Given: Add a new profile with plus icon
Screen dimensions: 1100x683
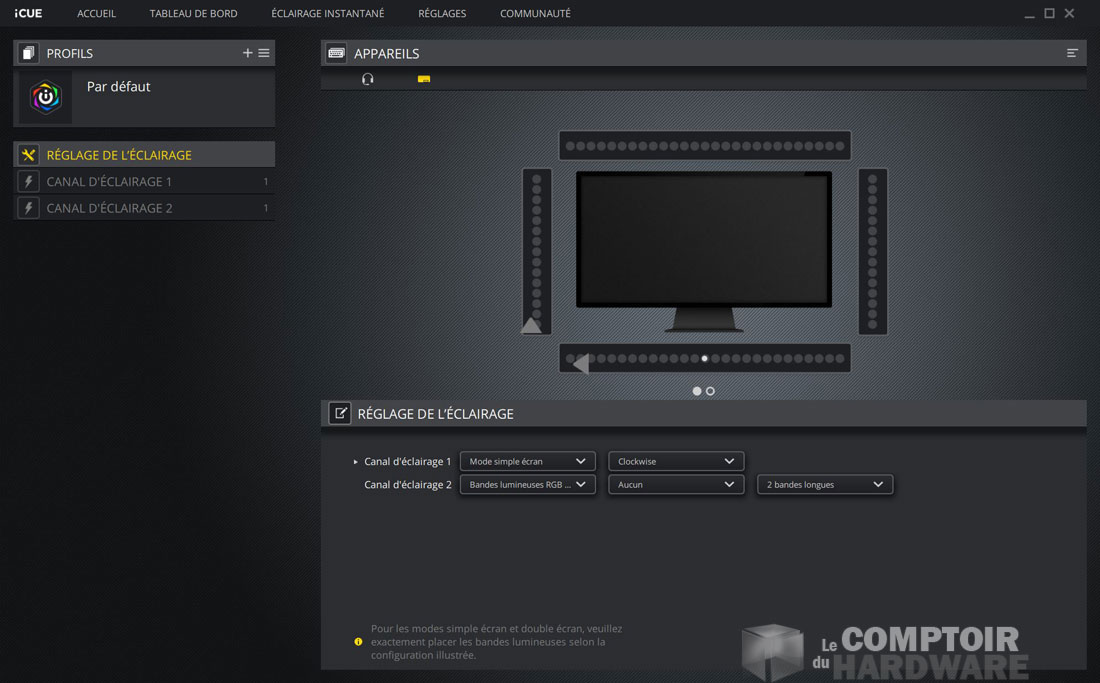Looking at the screenshot, I should (x=247, y=53).
